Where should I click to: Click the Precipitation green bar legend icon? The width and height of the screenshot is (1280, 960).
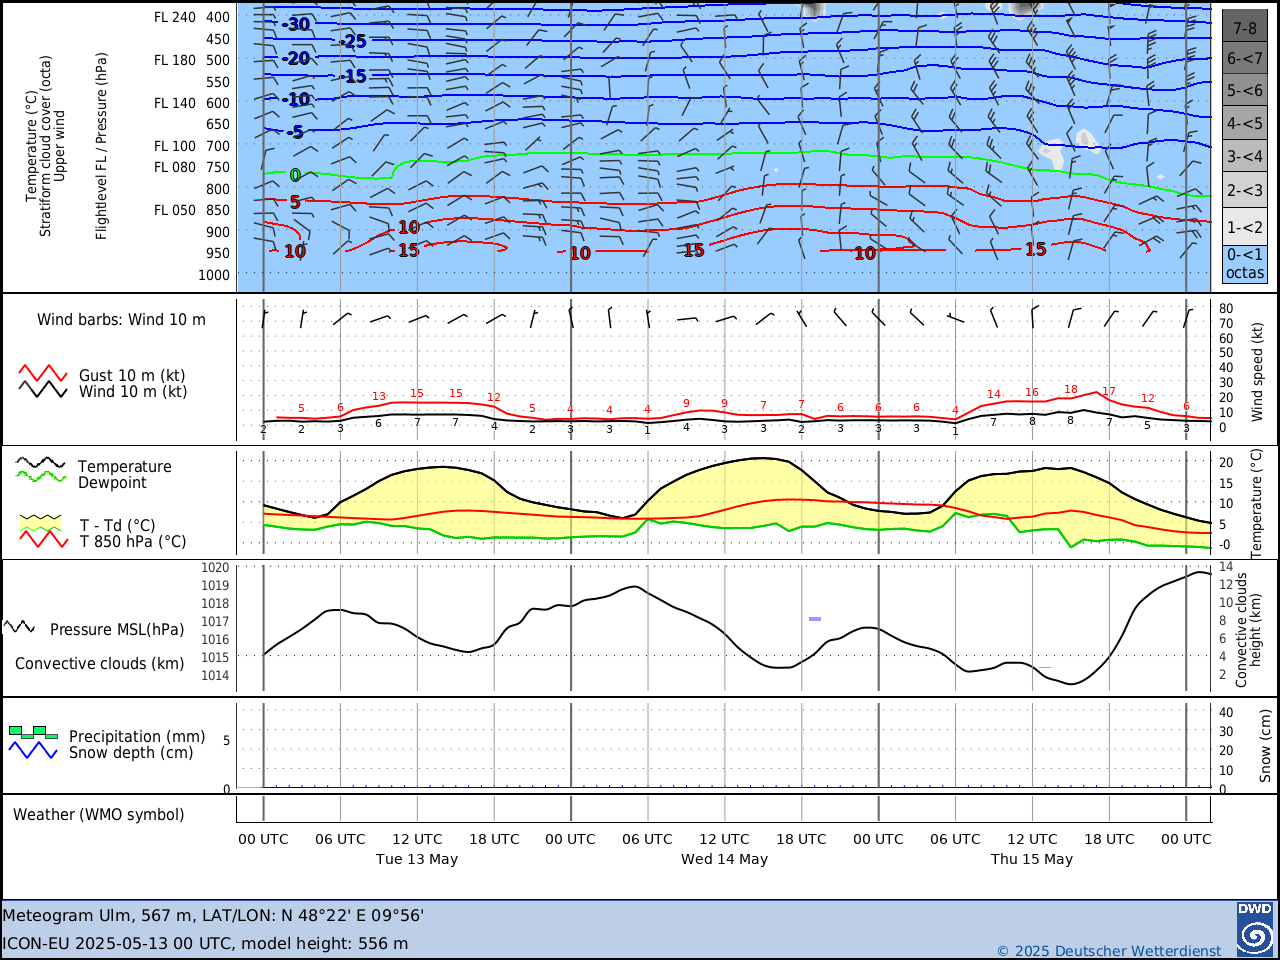[x=33, y=732]
